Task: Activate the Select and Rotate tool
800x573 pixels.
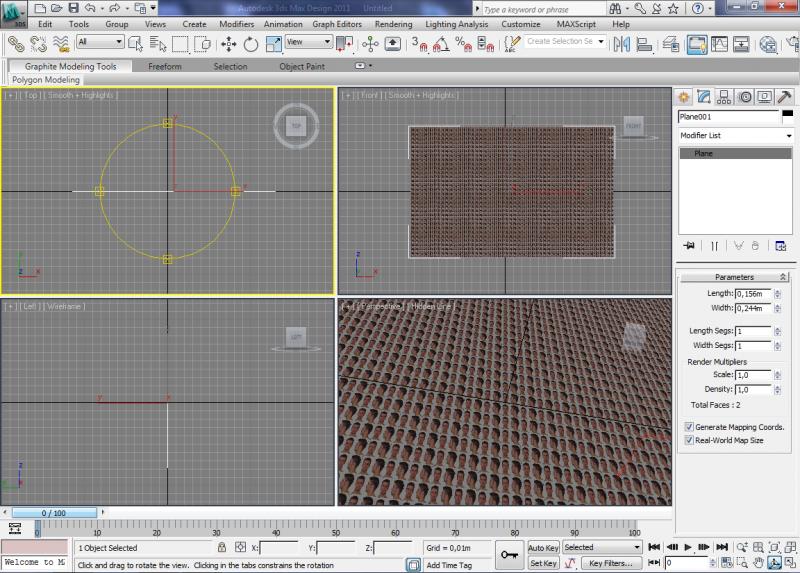Action: coord(250,44)
